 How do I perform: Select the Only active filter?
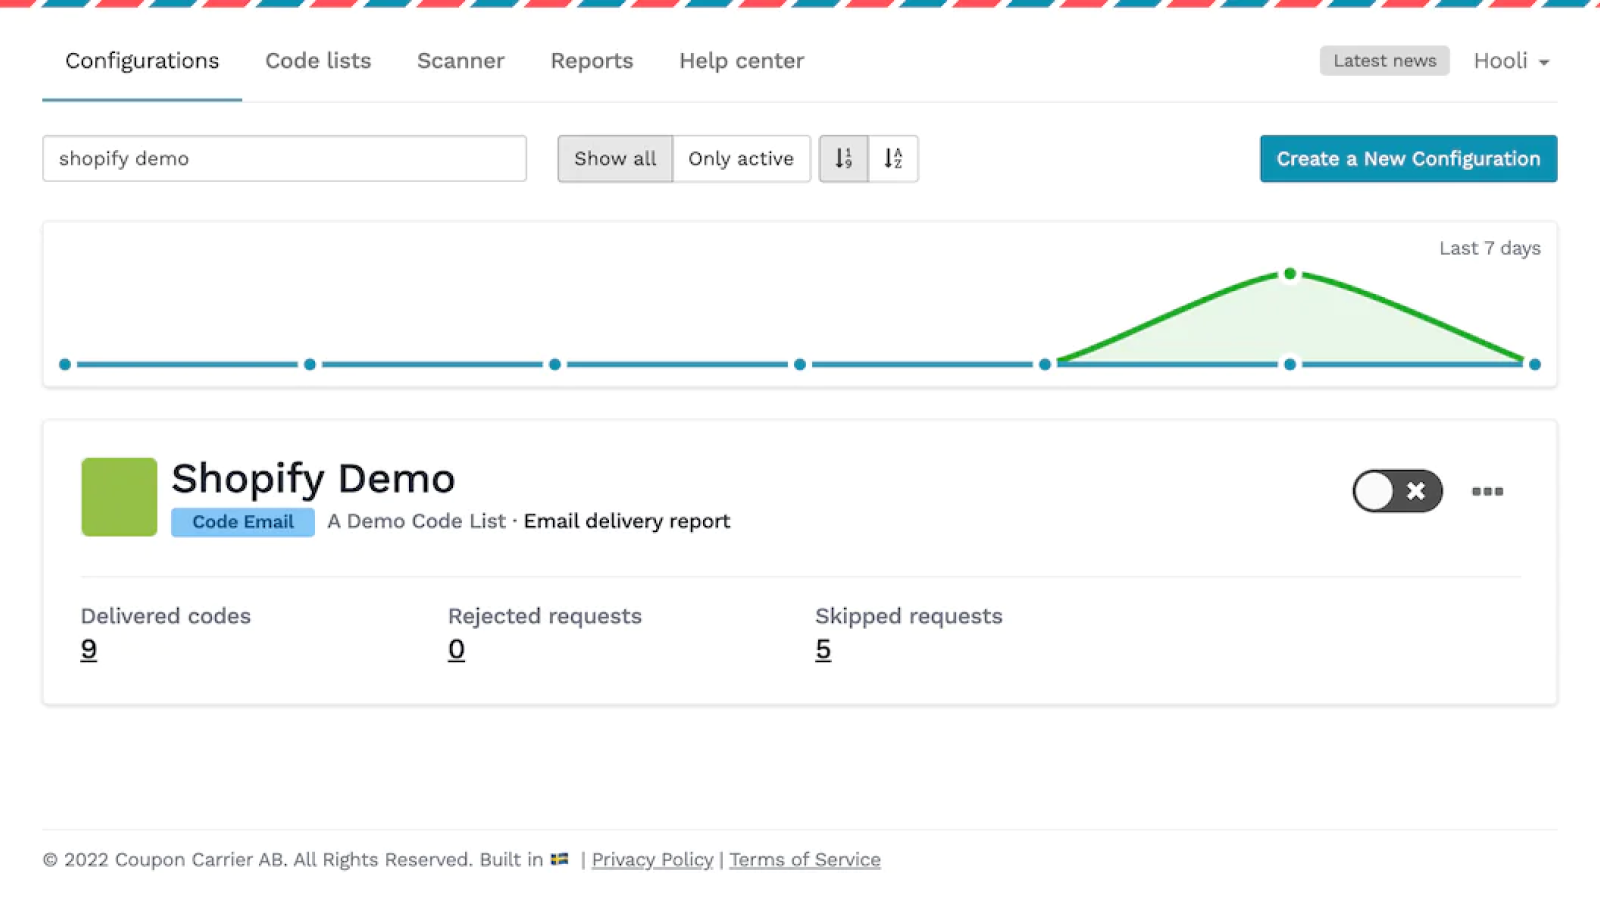(x=741, y=159)
